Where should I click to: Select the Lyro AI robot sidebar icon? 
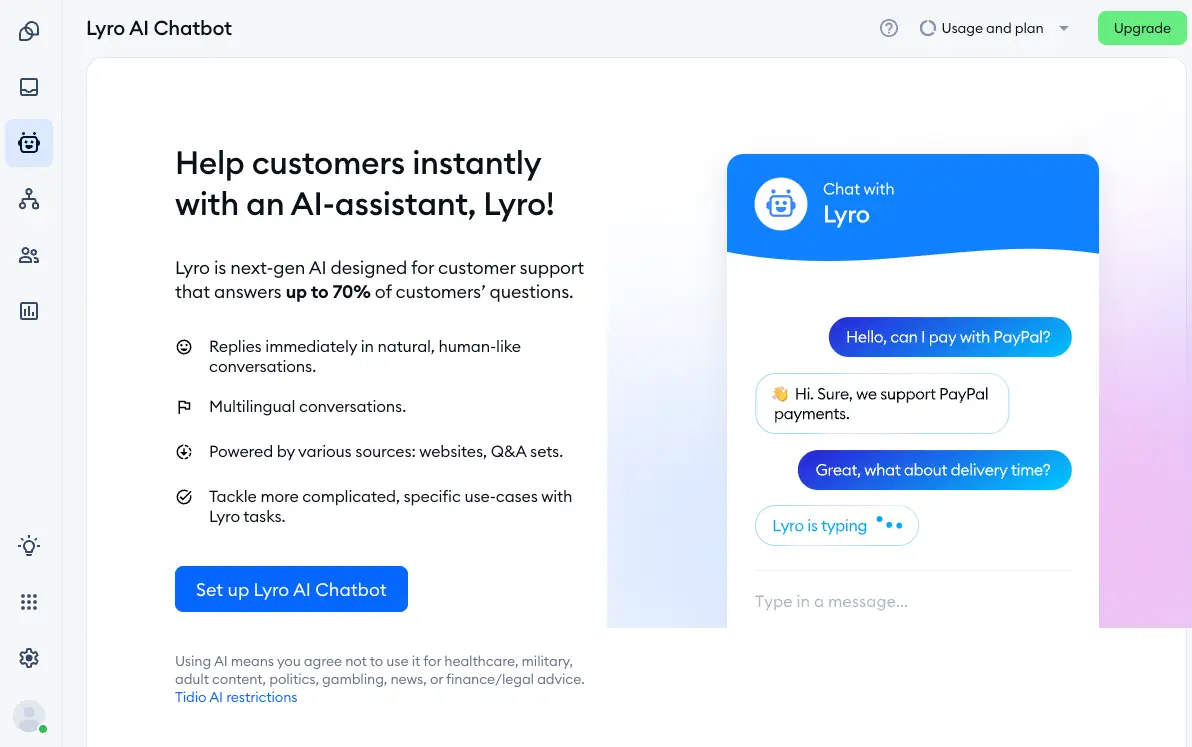click(29, 143)
